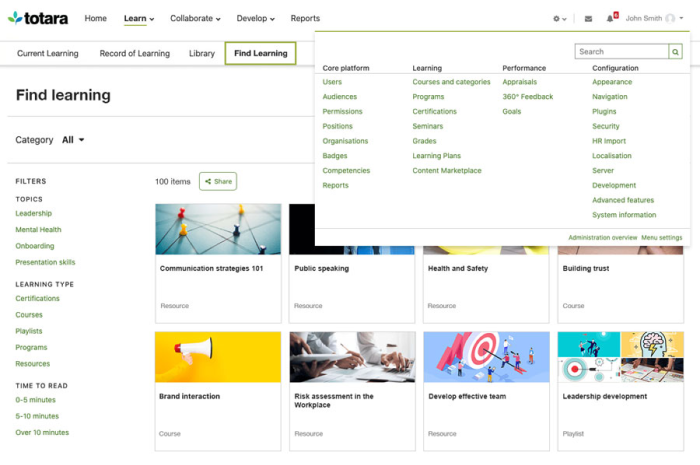Open Audiences admin link

click(x=340, y=96)
